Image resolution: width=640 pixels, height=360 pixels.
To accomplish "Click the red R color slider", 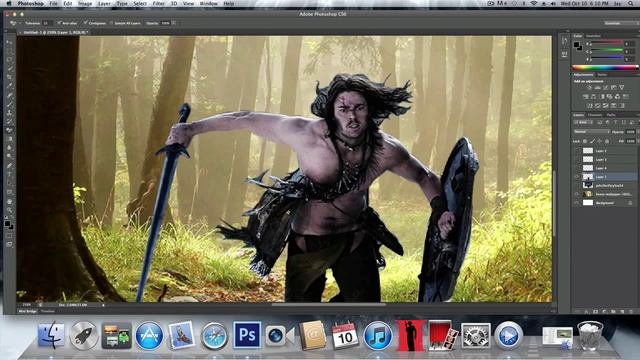I will tap(607, 43).
